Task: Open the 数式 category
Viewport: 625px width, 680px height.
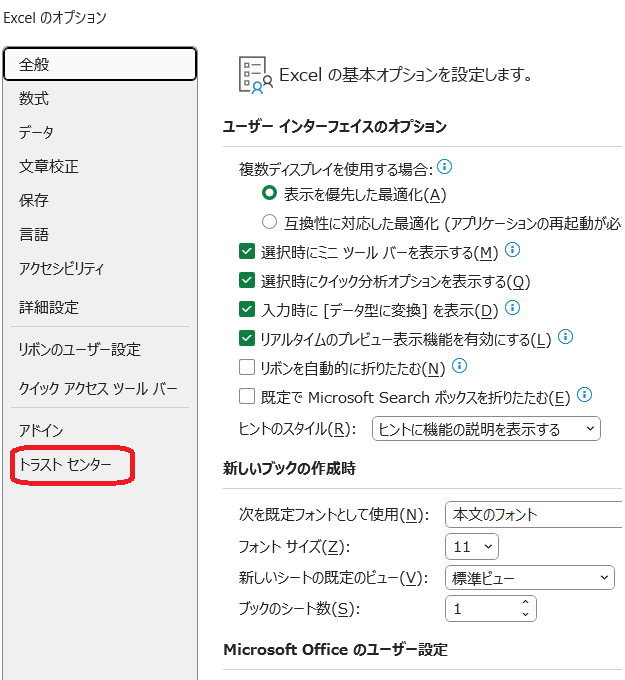Action: pyautogui.click(x=34, y=98)
